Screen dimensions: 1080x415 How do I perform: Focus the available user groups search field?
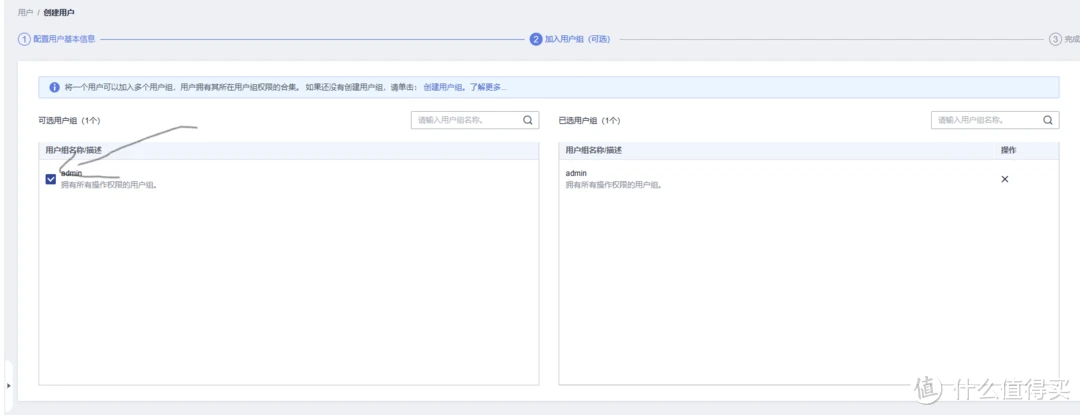[x=475, y=120]
